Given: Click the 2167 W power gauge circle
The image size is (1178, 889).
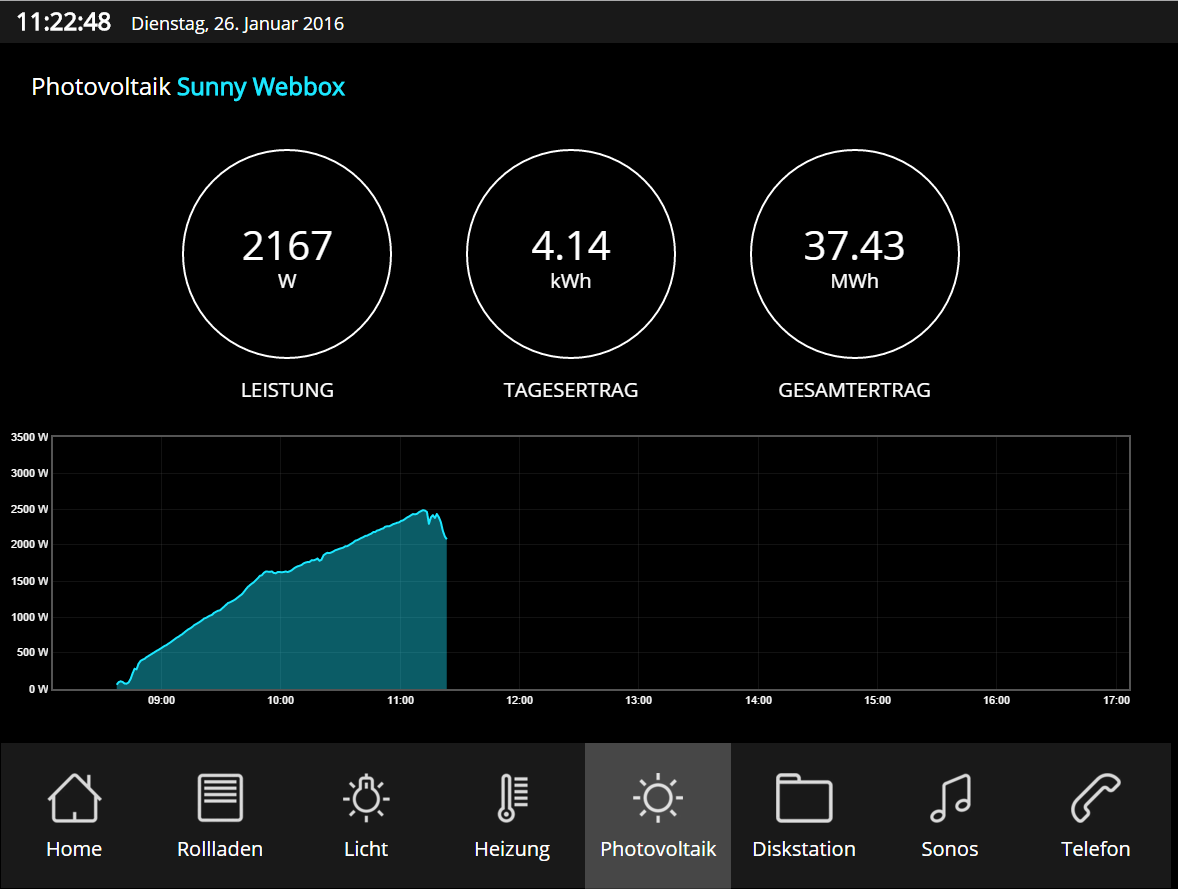Looking at the screenshot, I should (x=287, y=254).
